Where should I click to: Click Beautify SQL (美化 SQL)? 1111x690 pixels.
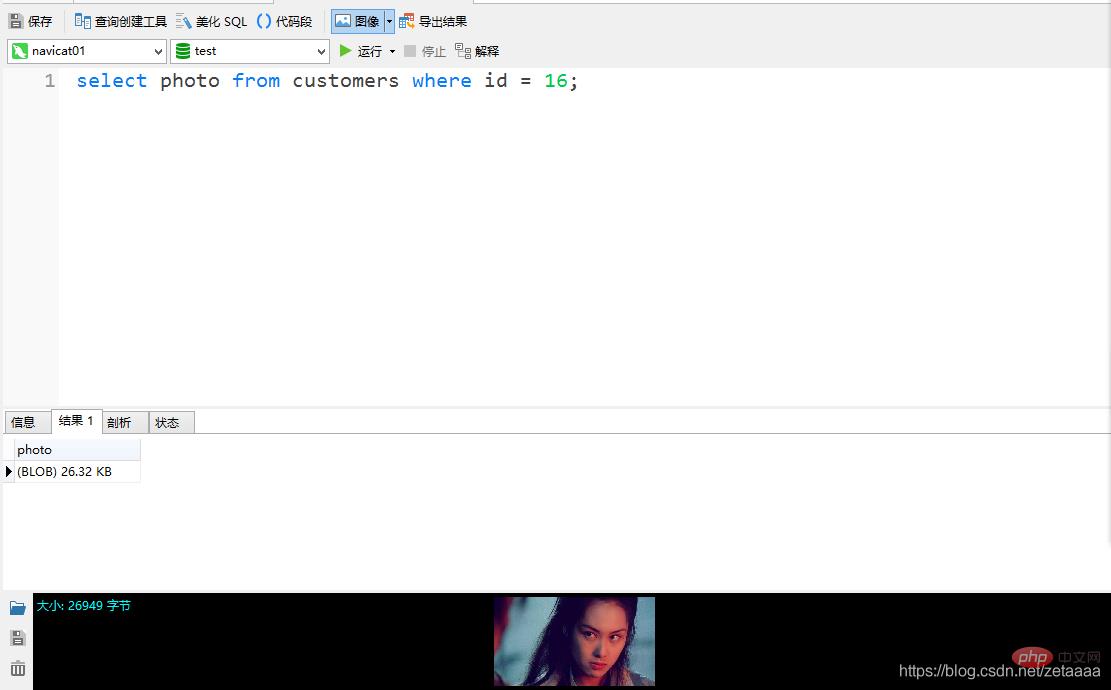pyautogui.click(x=211, y=21)
